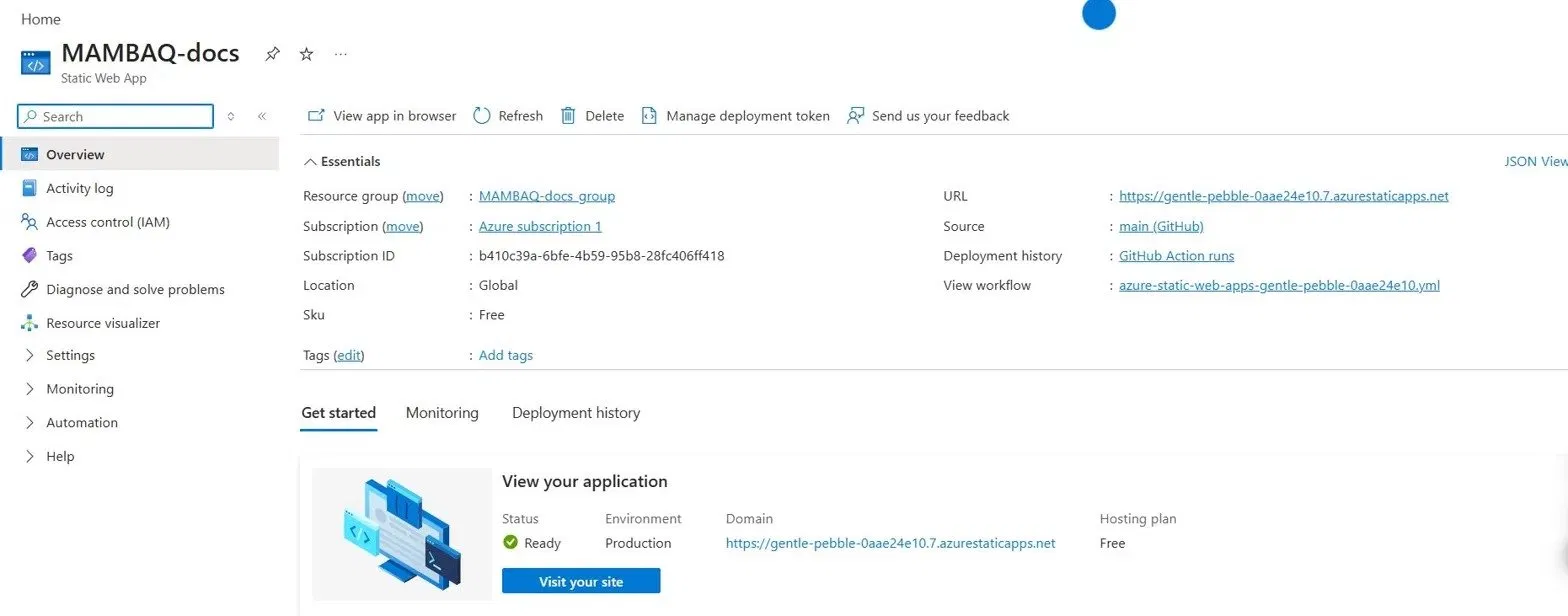1568x616 pixels.
Task: Select the Get started tab
Action: click(x=339, y=413)
